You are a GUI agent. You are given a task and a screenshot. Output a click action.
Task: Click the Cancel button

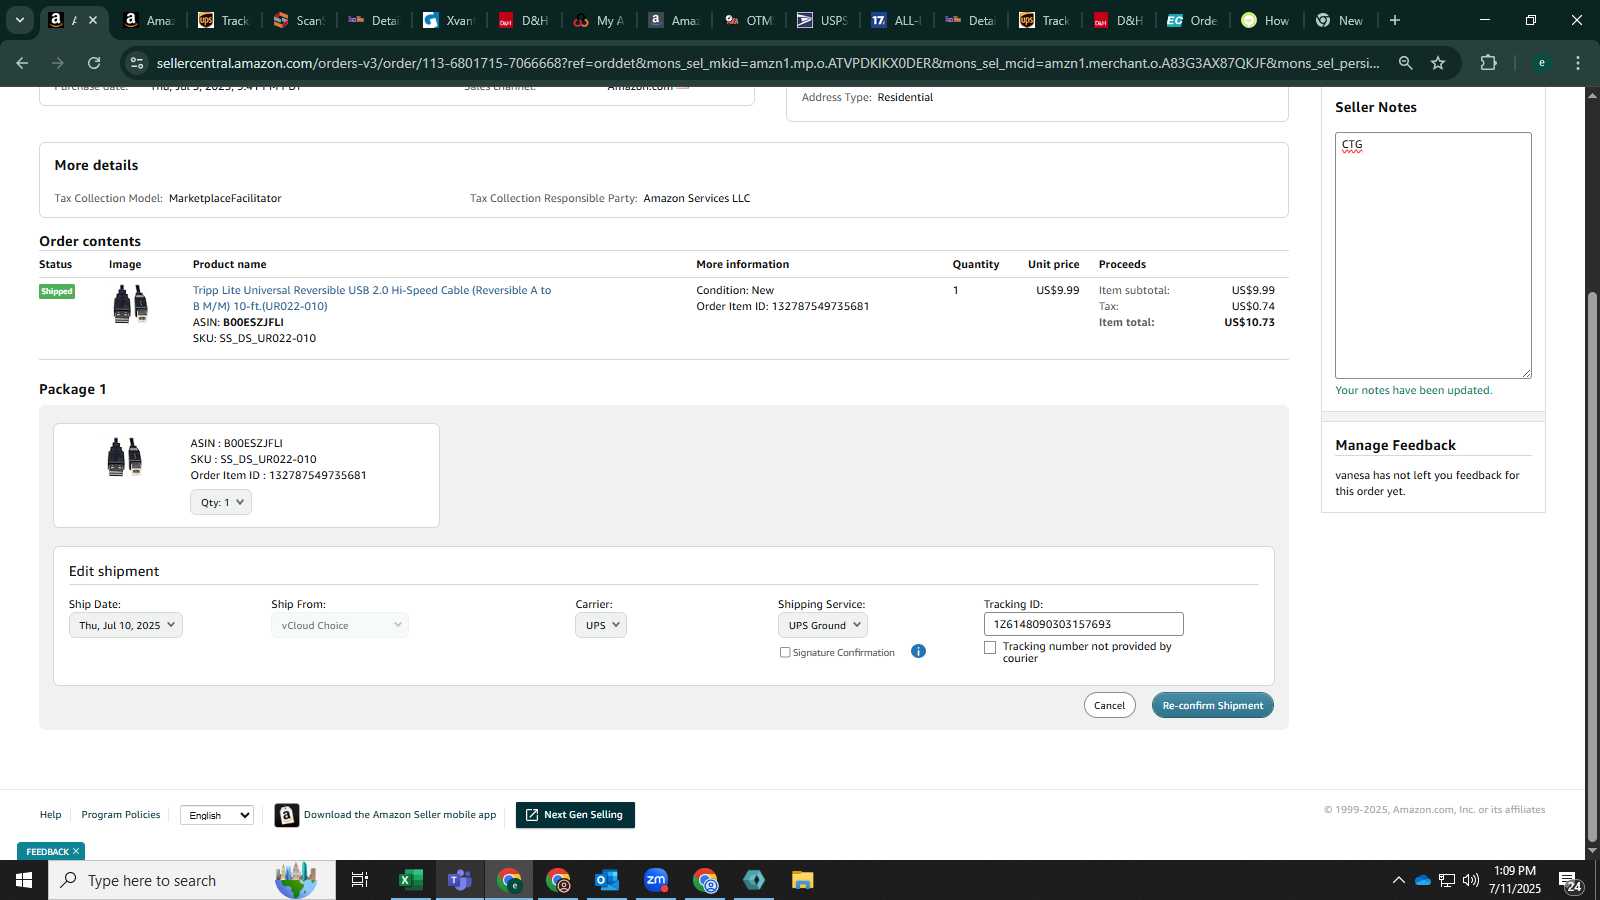1109,705
